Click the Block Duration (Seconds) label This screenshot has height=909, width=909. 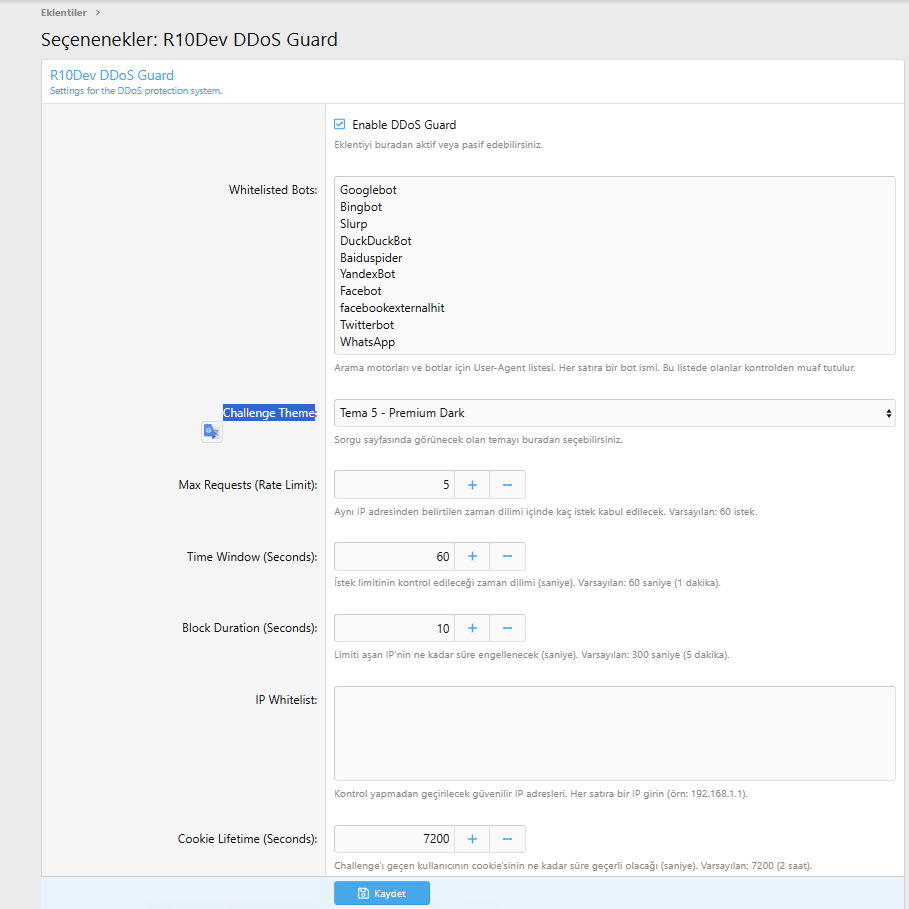[250, 628]
